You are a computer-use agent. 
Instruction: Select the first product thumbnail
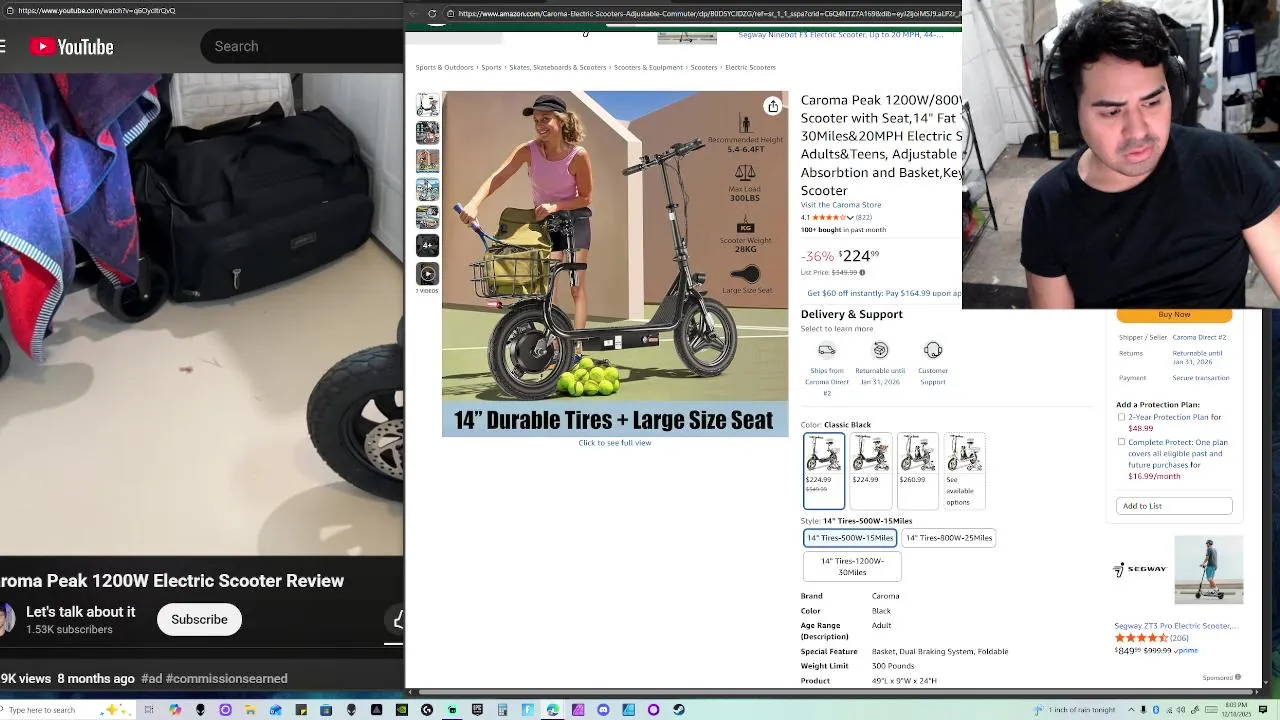[x=427, y=105]
